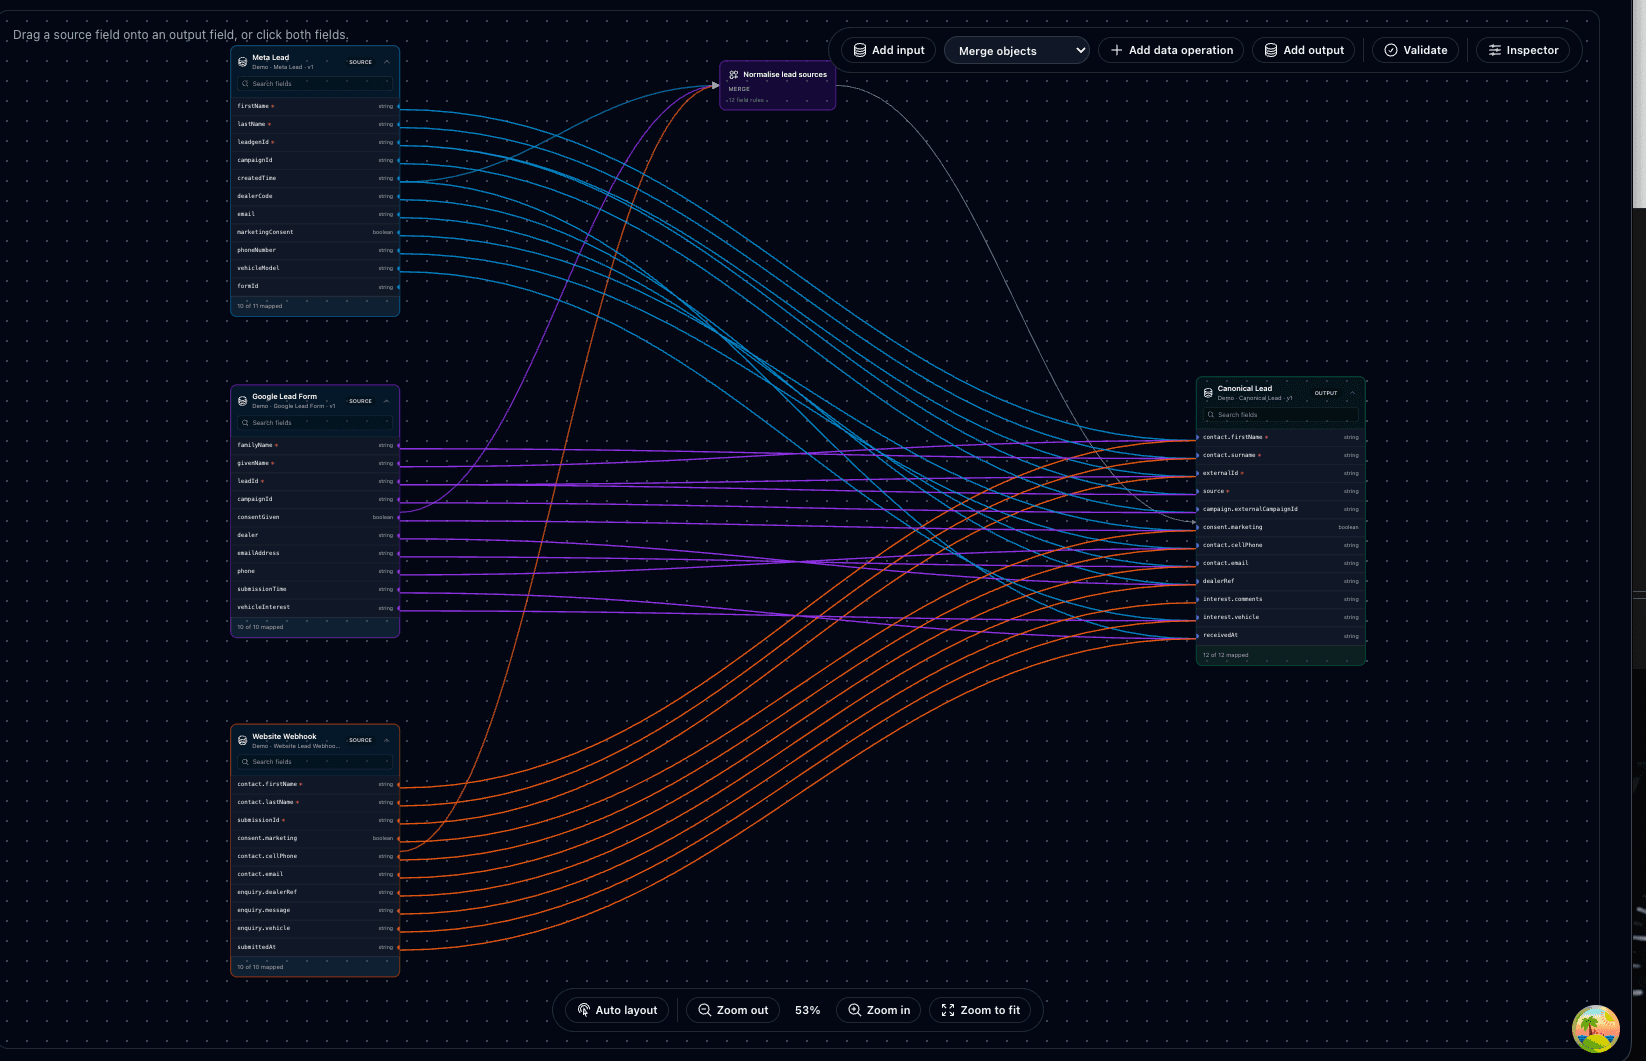
Task: Select leadId field in Google Lead Form
Action: (x=315, y=481)
